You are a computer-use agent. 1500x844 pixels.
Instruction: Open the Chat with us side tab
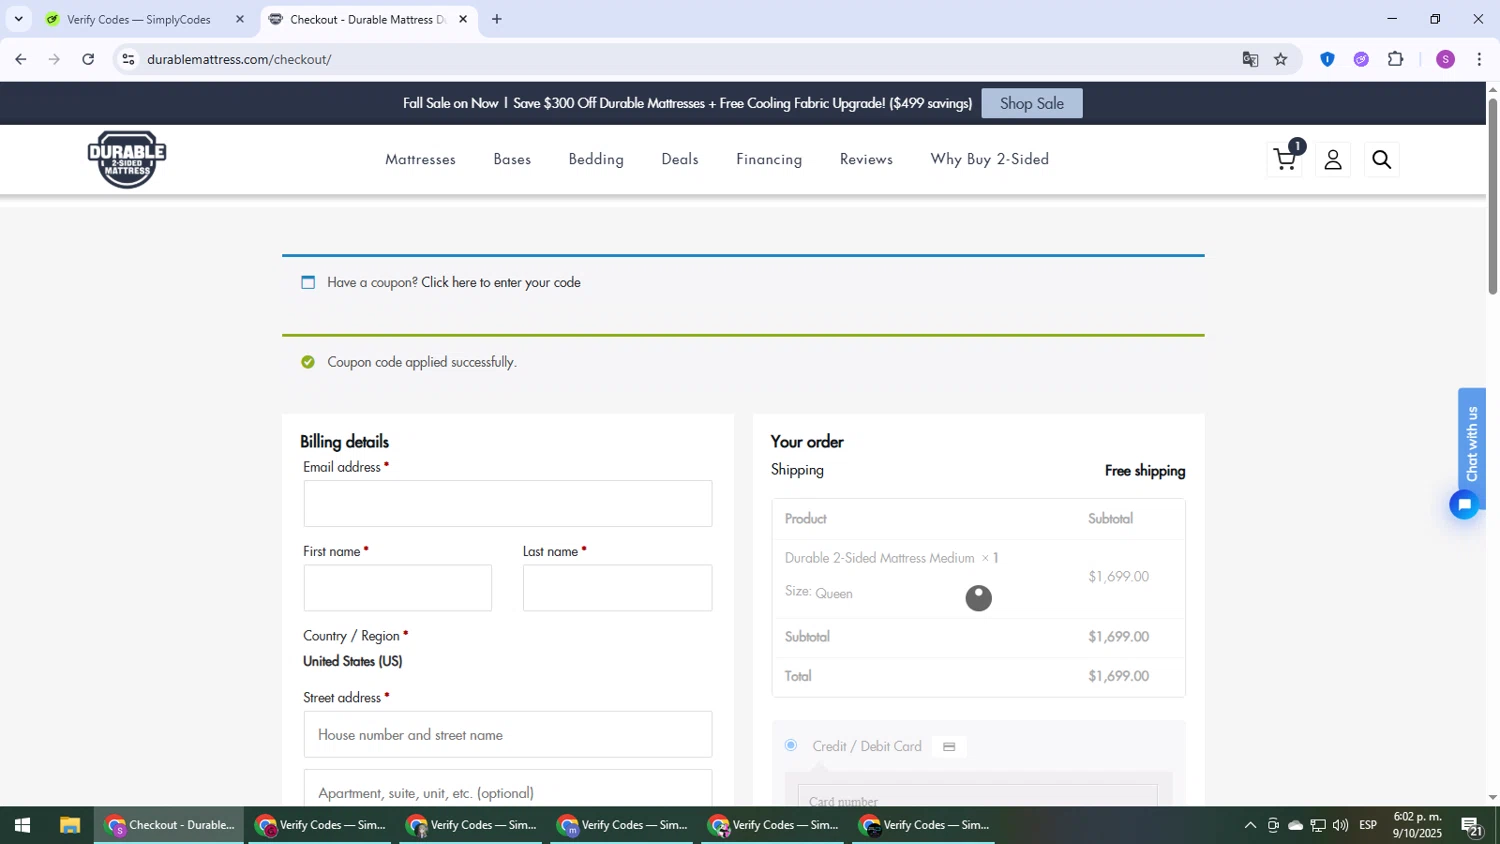1472,444
